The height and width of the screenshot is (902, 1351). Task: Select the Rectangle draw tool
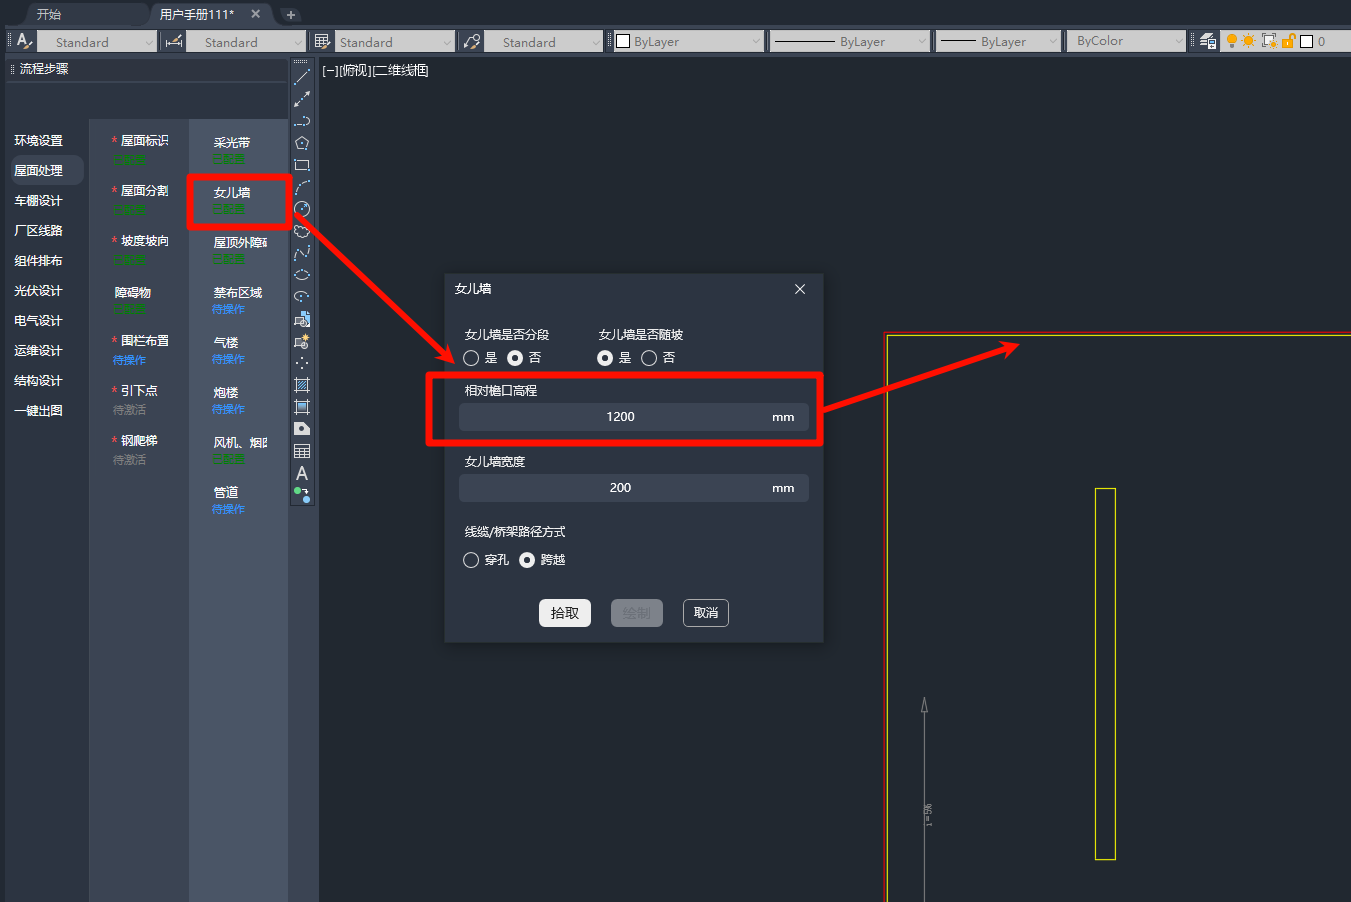302,165
